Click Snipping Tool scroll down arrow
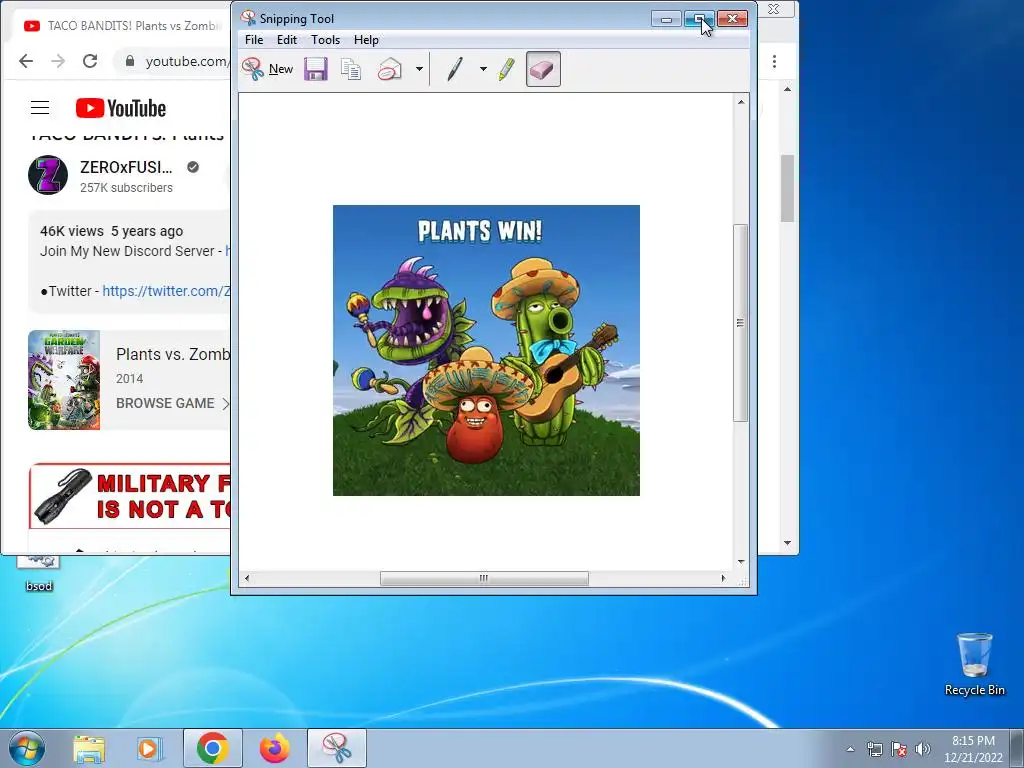The width and height of the screenshot is (1024, 768). (741, 562)
